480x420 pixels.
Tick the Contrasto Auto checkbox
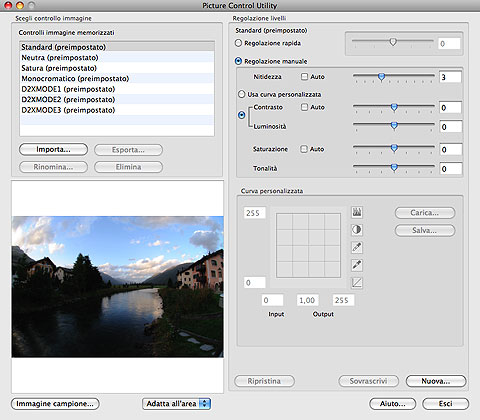click(304, 107)
